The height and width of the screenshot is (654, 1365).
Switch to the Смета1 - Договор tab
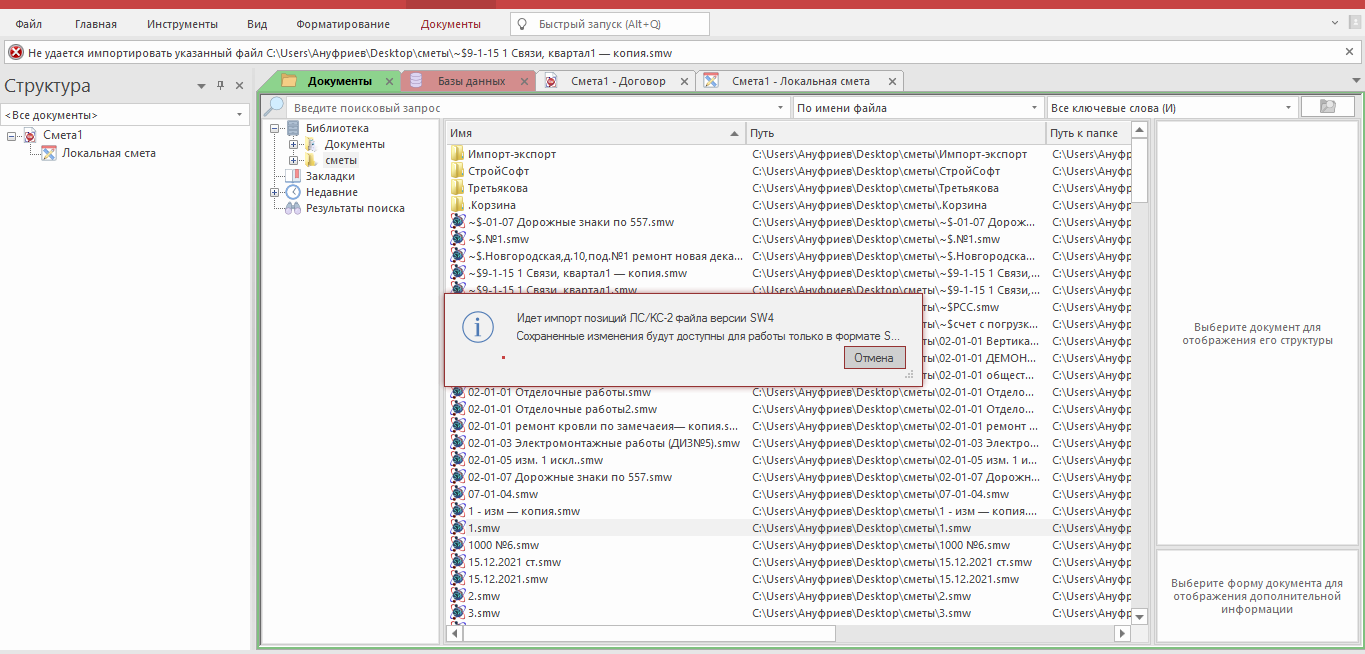618,81
